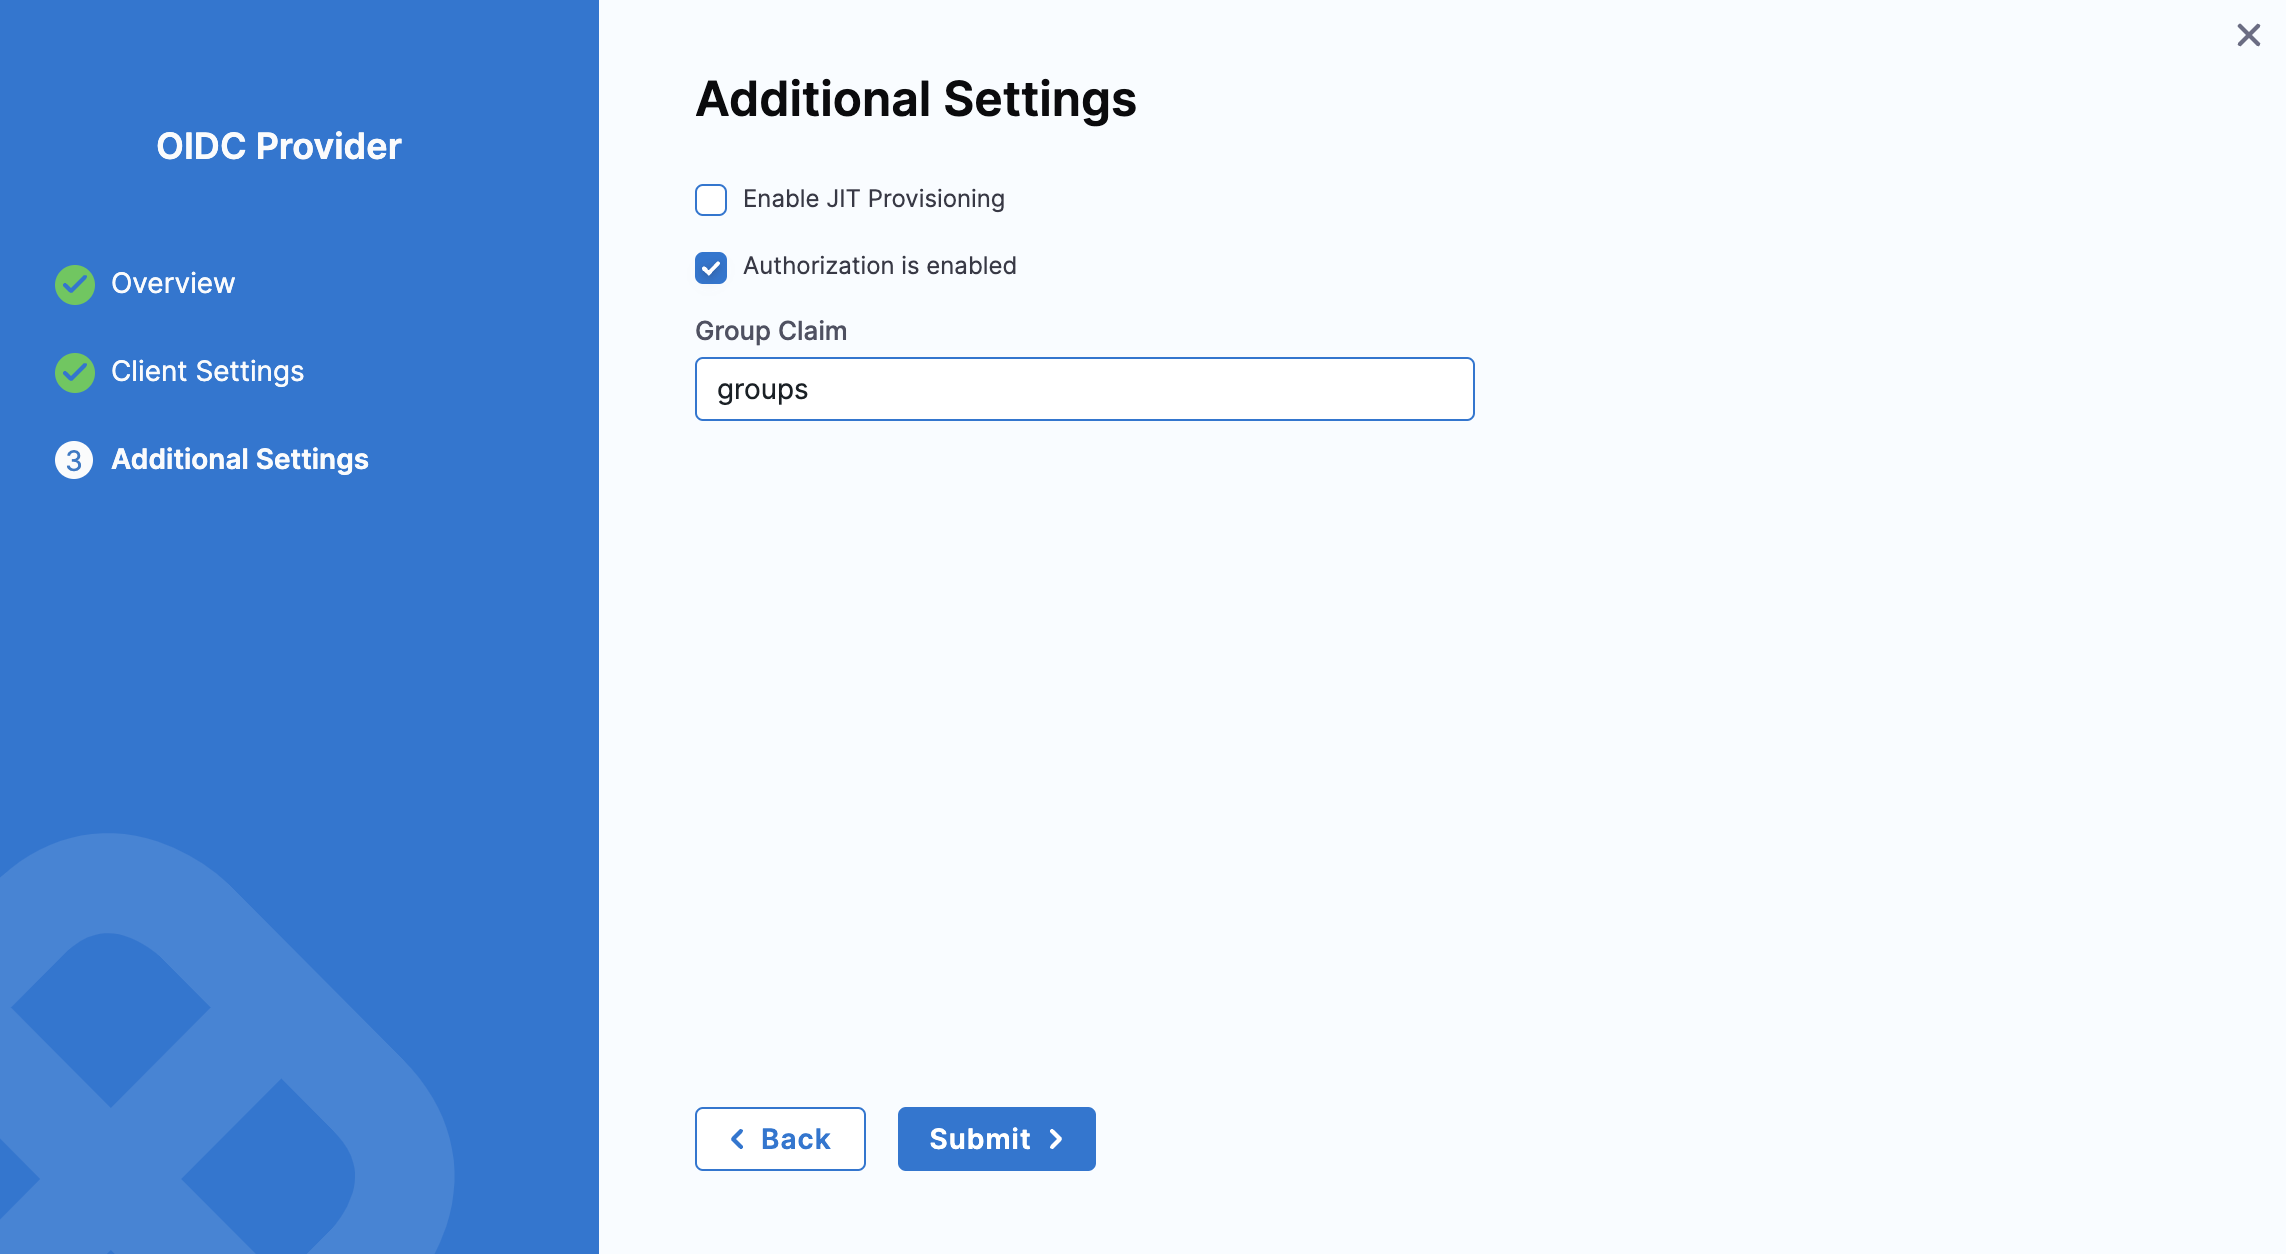
Task: Click the OIDC Provider heading
Action: 279,147
